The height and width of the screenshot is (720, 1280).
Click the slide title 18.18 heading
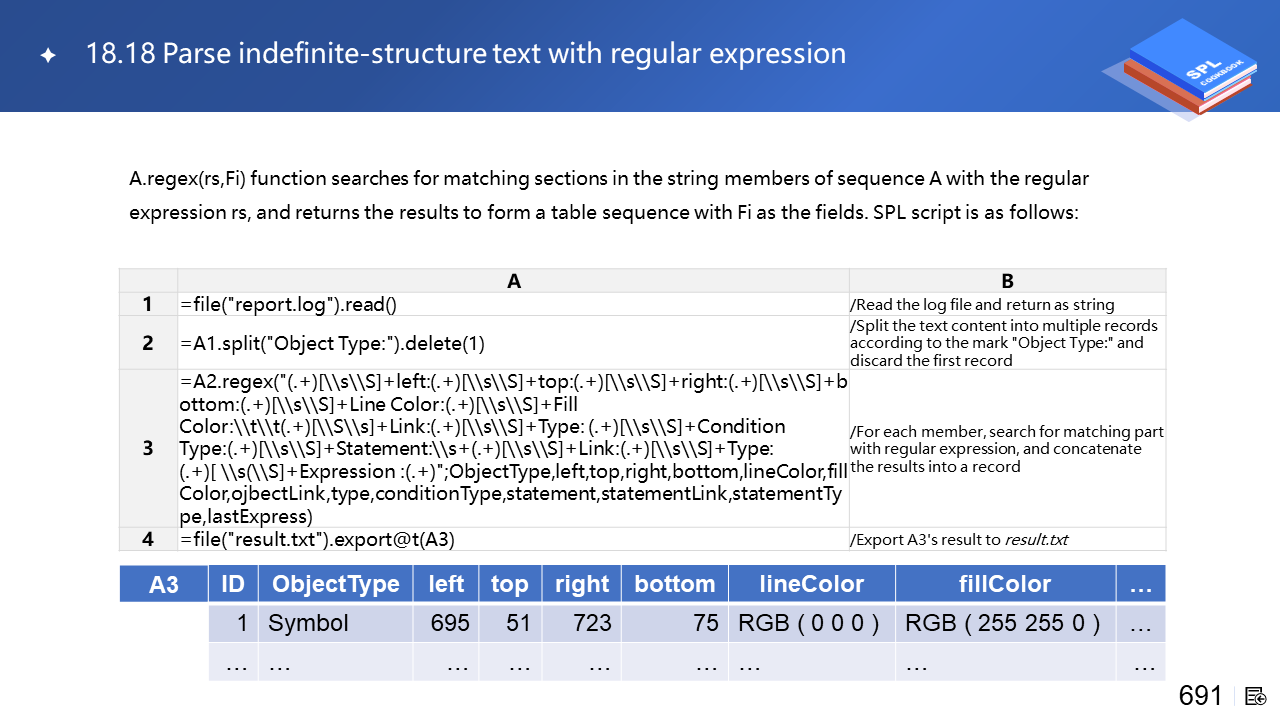pos(466,54)
